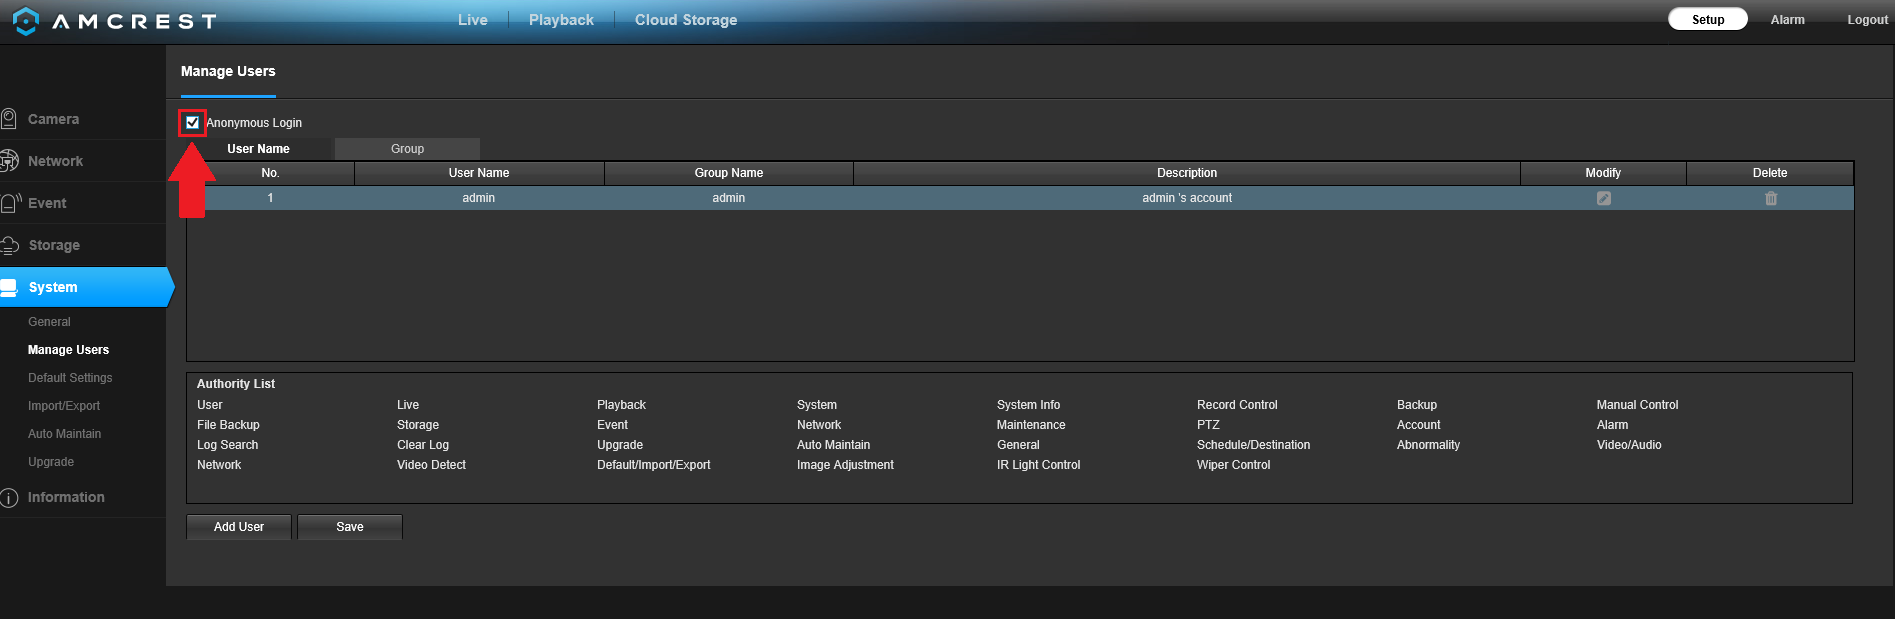This screenshot has width=1895, height=619.
Task: Log out using the Logout link
Action: [x=1867, y=20]
